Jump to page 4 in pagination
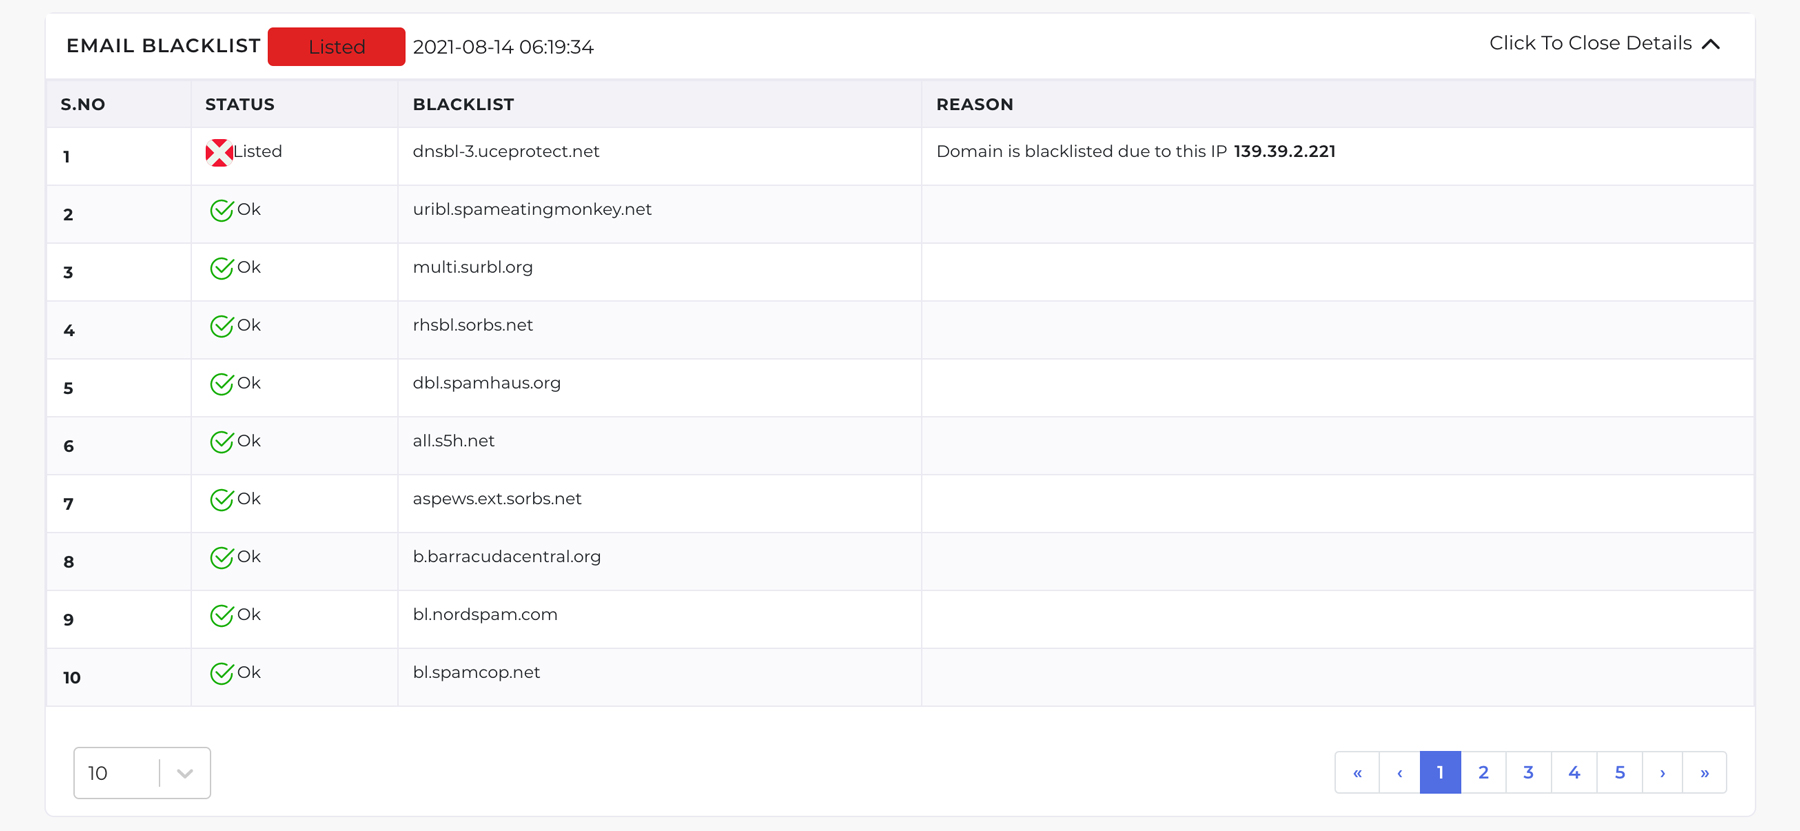Screen dimensions: 1800x831 pyautogui.click(x=1574, y=772)
